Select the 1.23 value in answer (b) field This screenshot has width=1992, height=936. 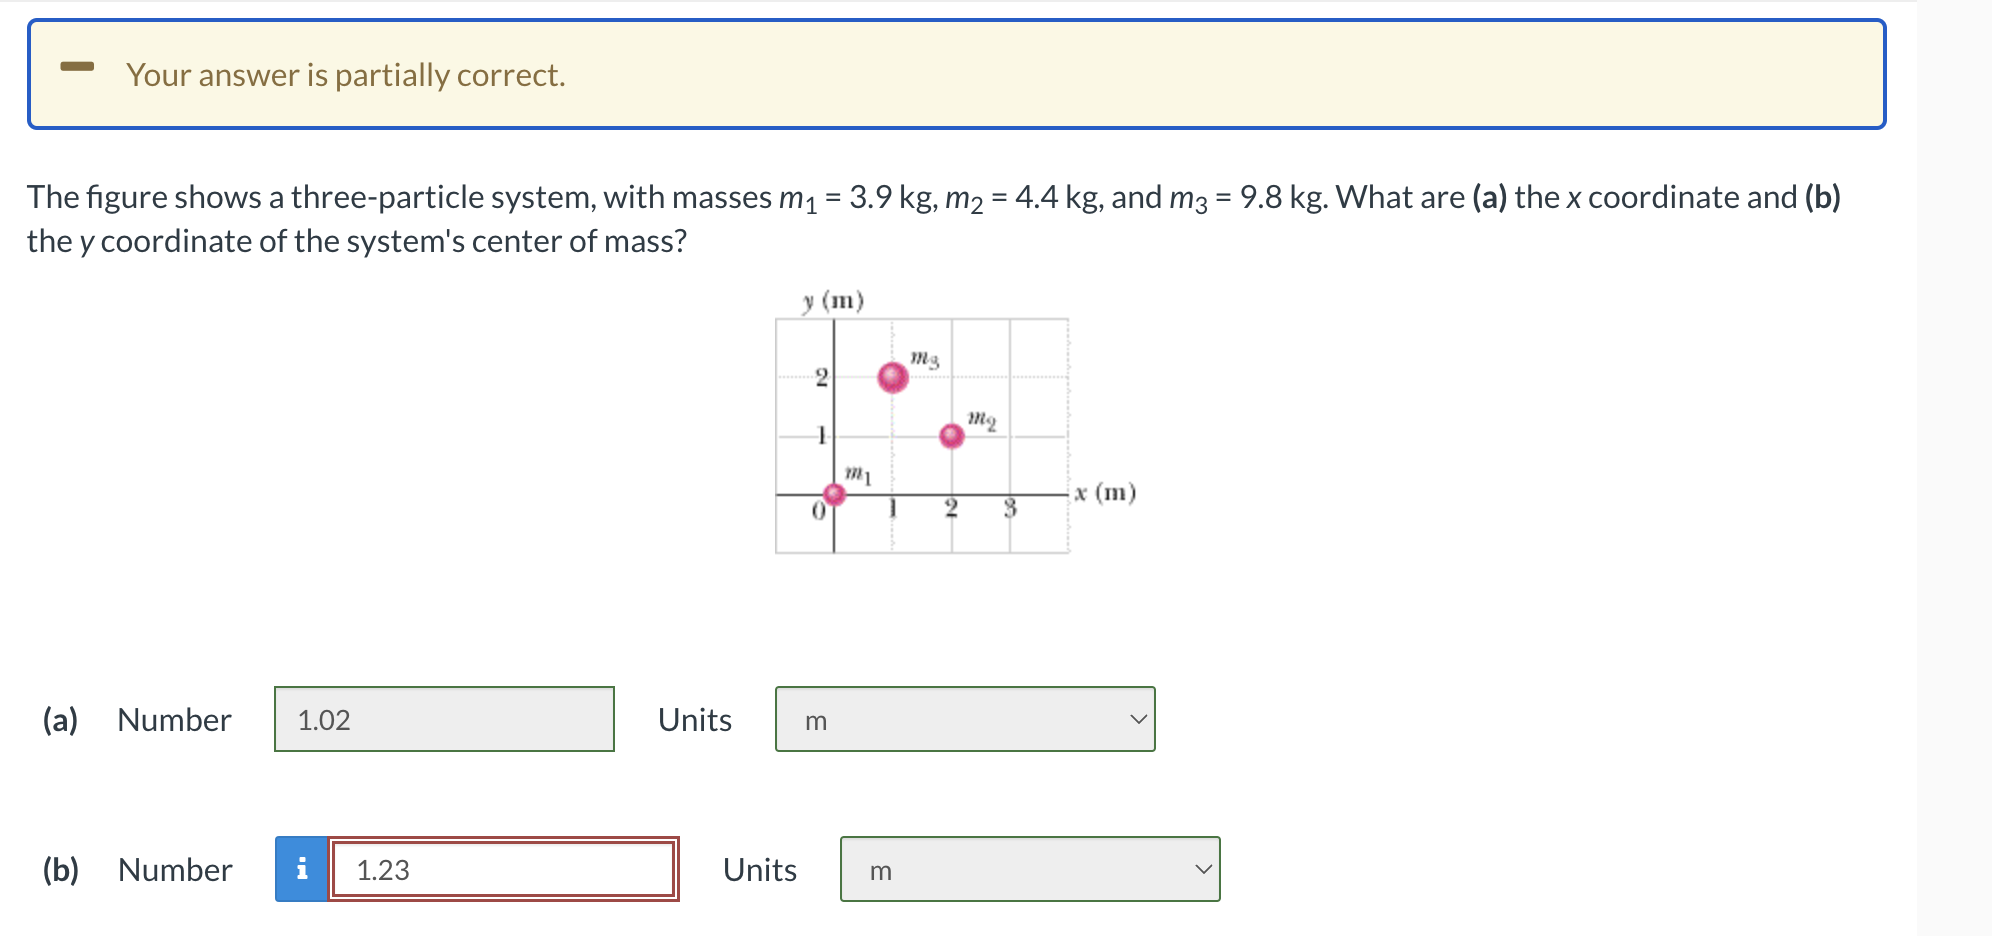382,870
